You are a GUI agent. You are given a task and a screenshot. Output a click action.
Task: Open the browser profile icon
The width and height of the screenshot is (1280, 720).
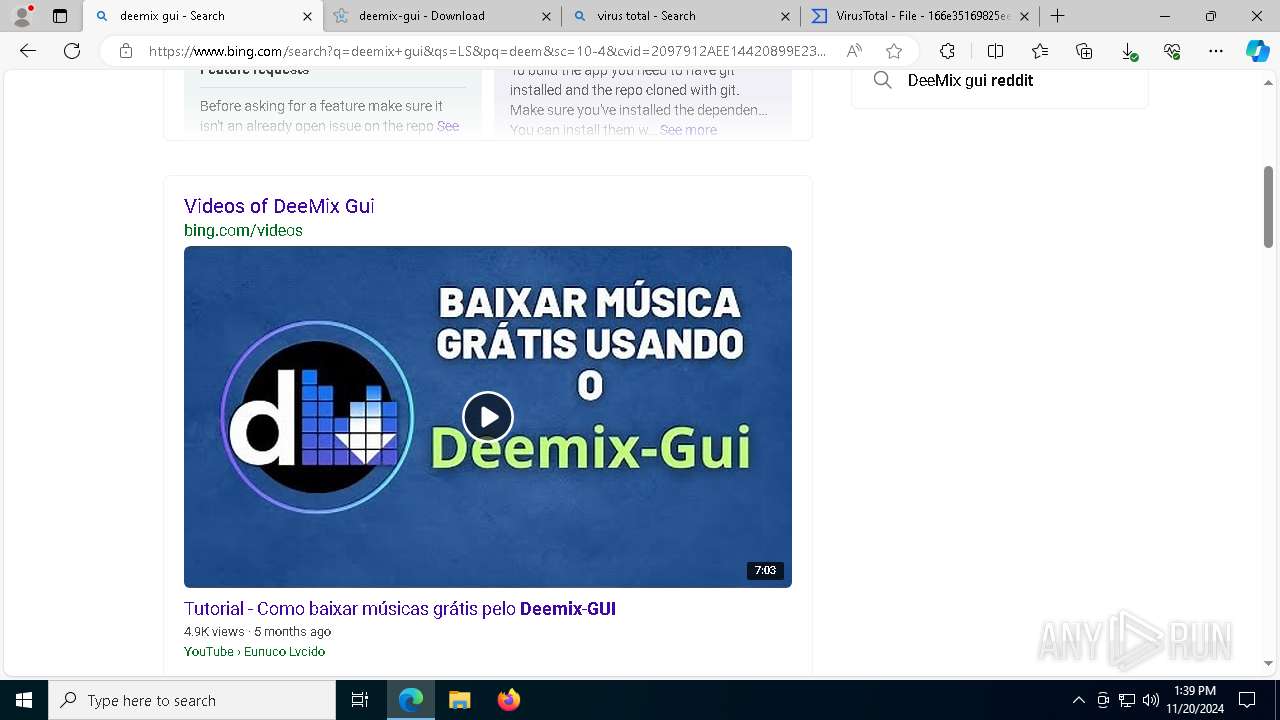click(x=21, y=16)
